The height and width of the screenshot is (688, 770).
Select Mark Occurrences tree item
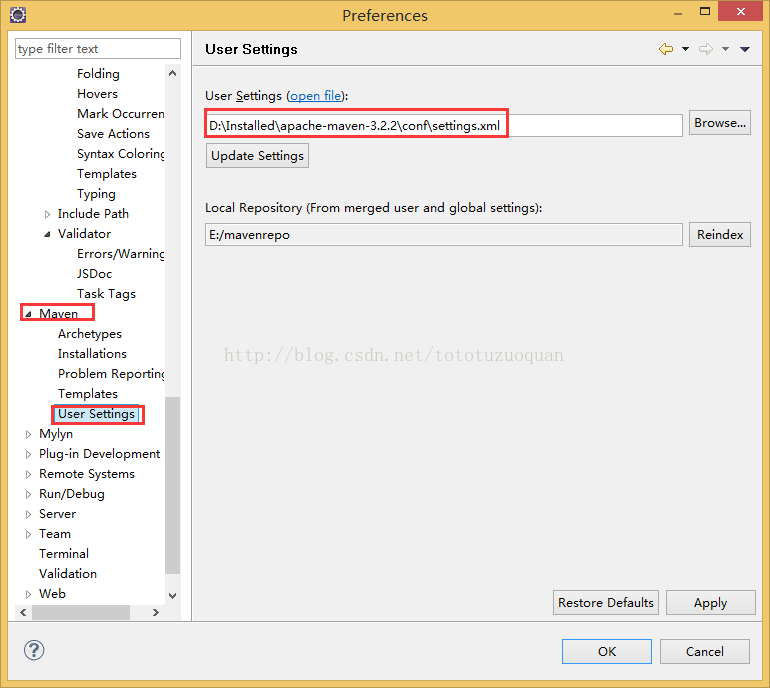click(x=120, y=114)
